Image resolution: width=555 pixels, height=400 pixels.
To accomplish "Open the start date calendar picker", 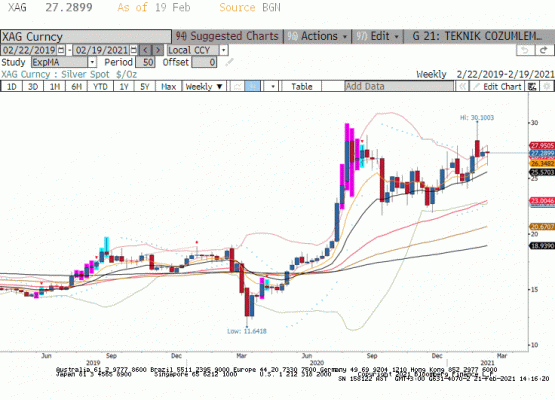I will [x=61, y=50].
